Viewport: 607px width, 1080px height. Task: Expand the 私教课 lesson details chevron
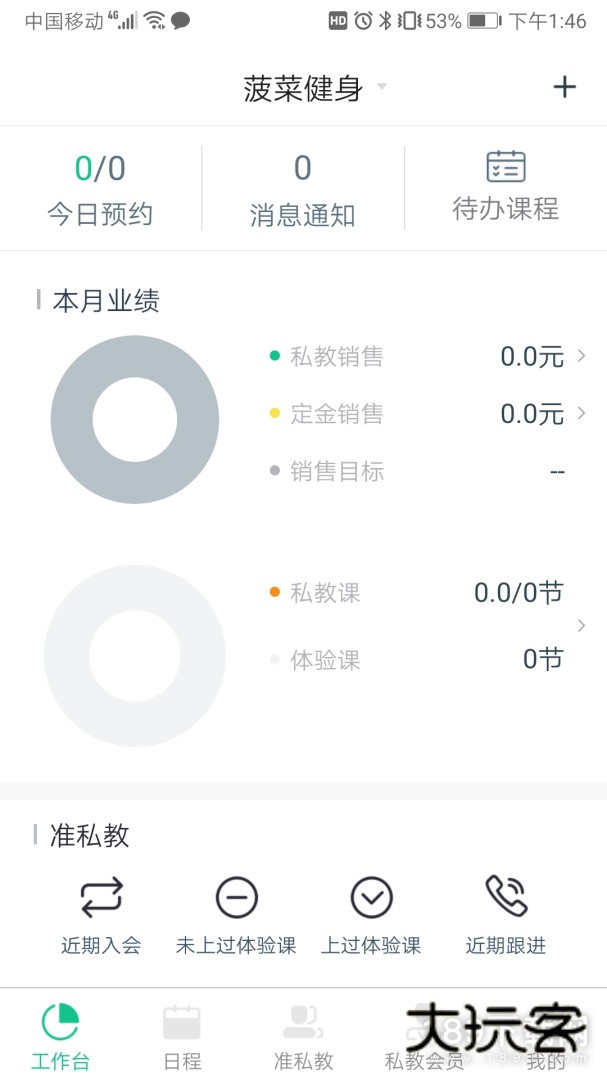coord(580,624)
